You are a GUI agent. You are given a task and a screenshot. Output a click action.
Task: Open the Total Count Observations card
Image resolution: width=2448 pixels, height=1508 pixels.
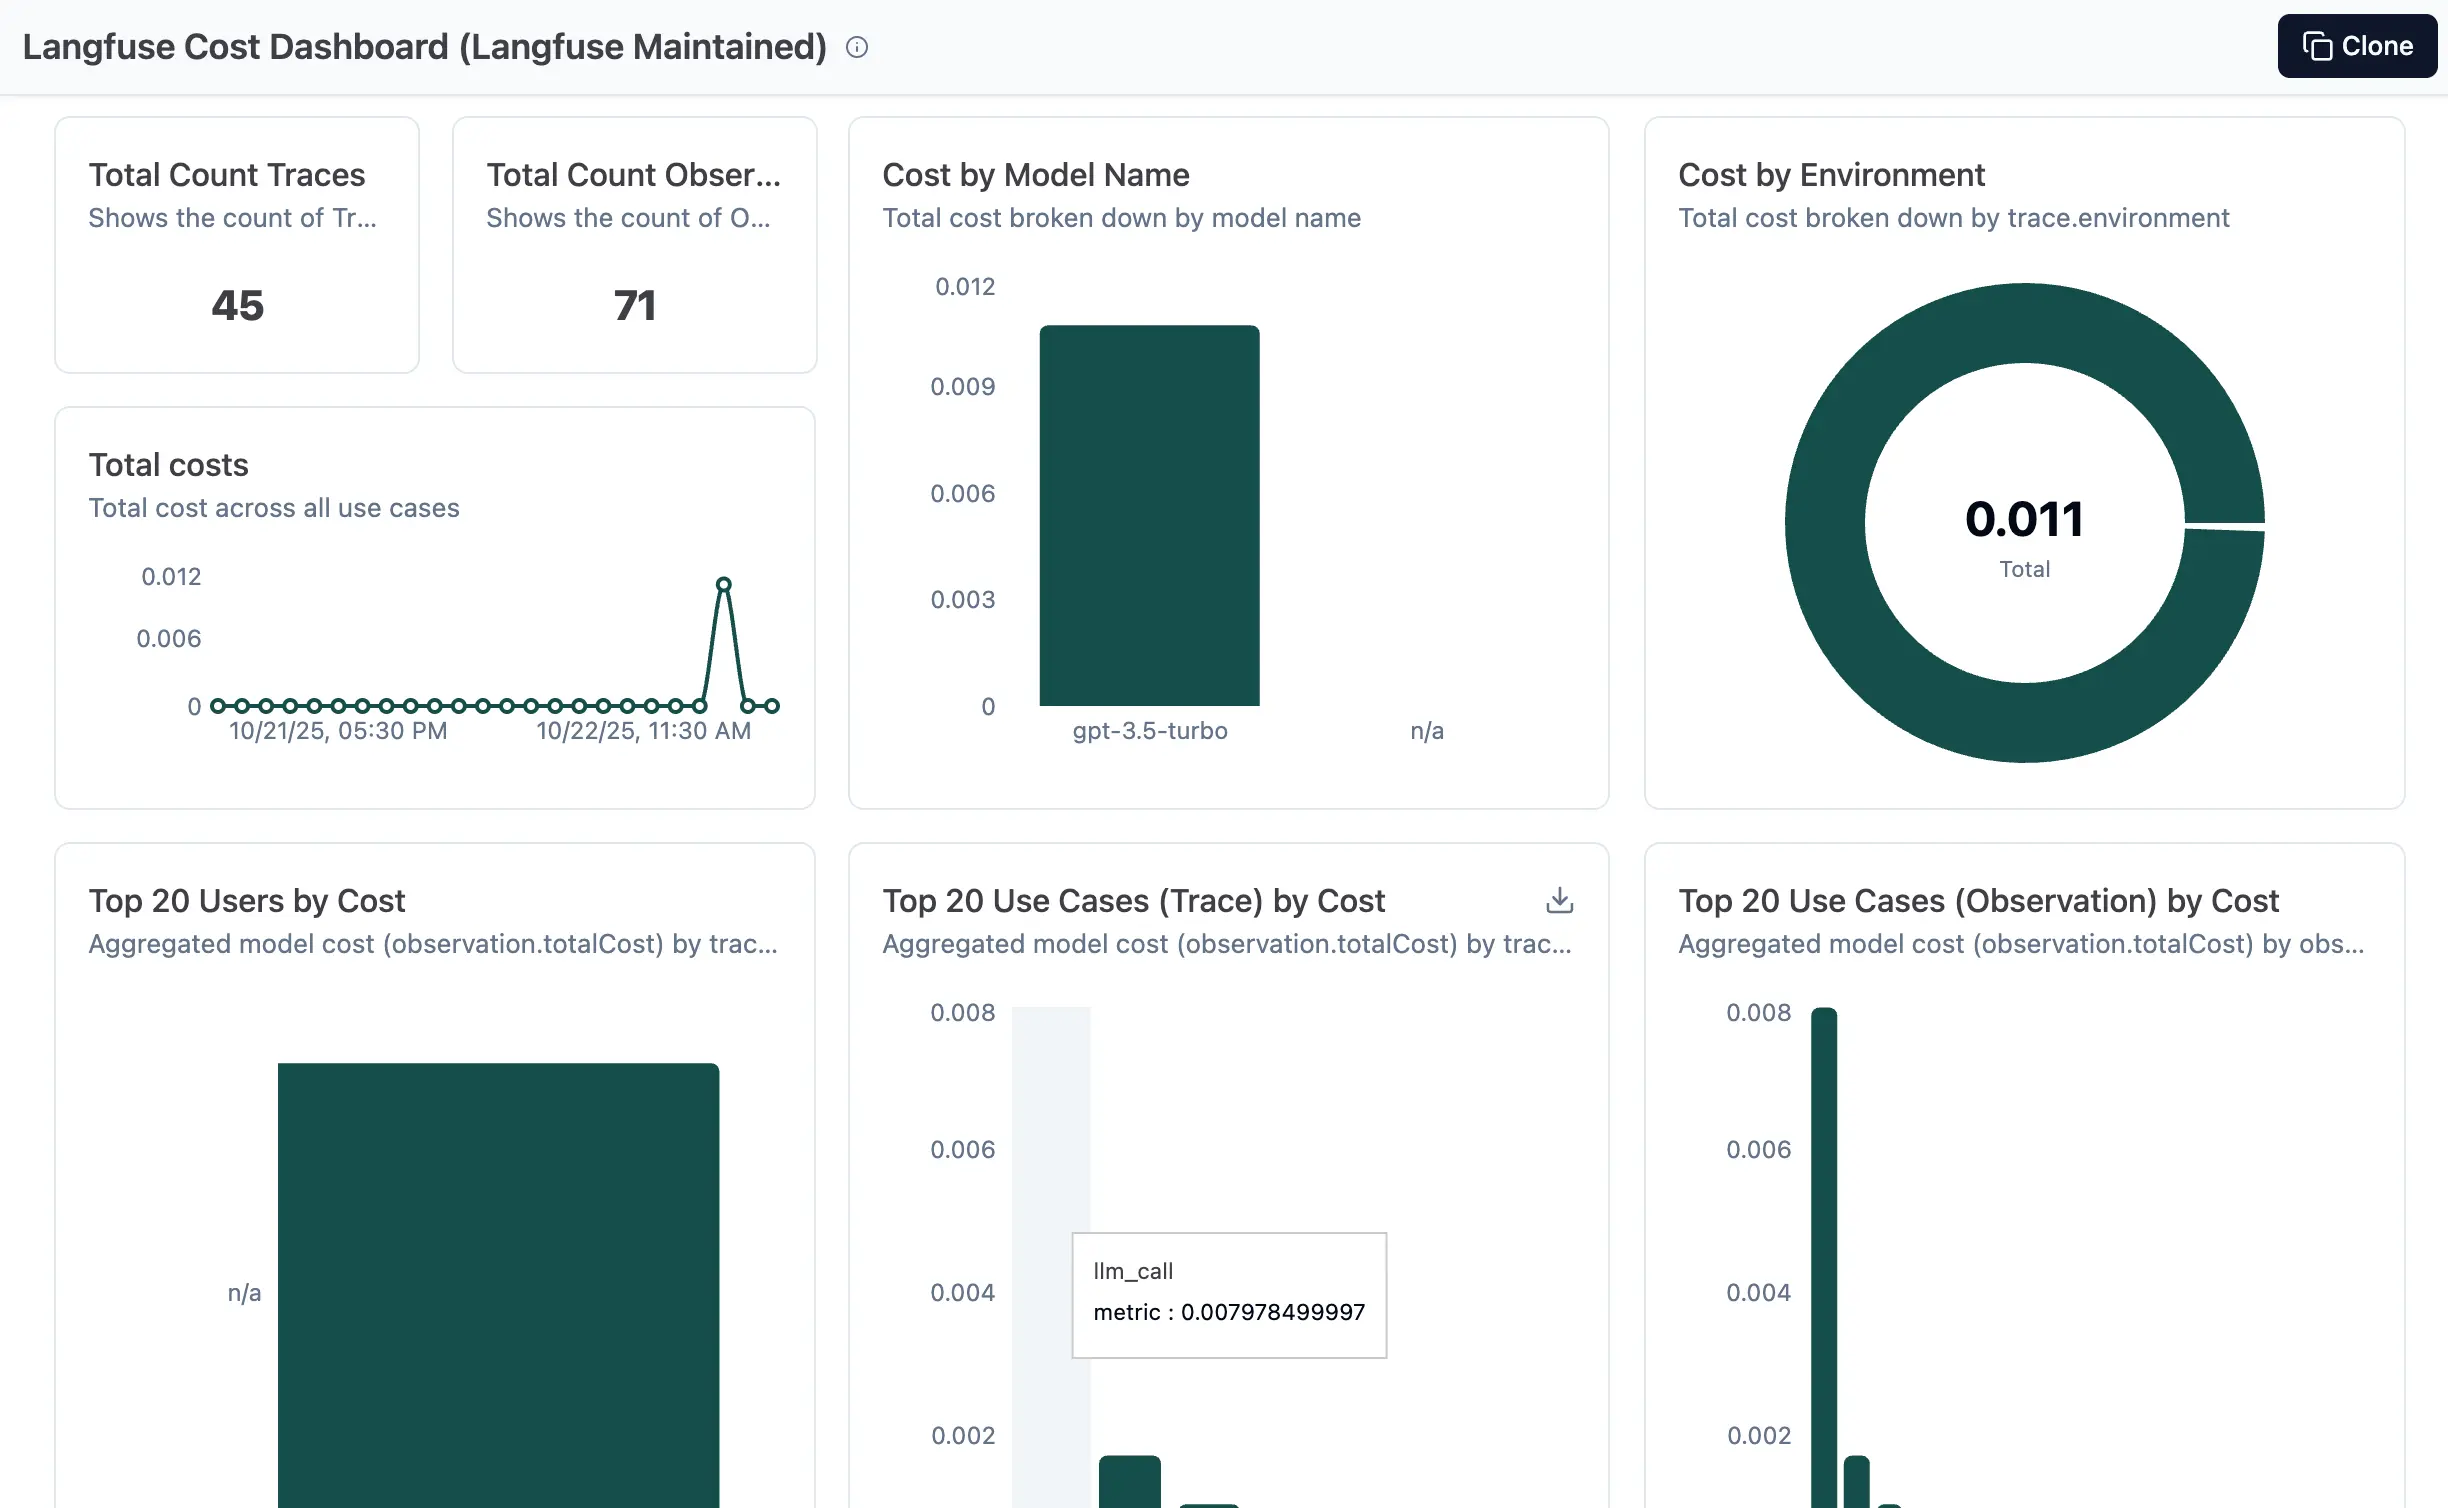point(634,245)
